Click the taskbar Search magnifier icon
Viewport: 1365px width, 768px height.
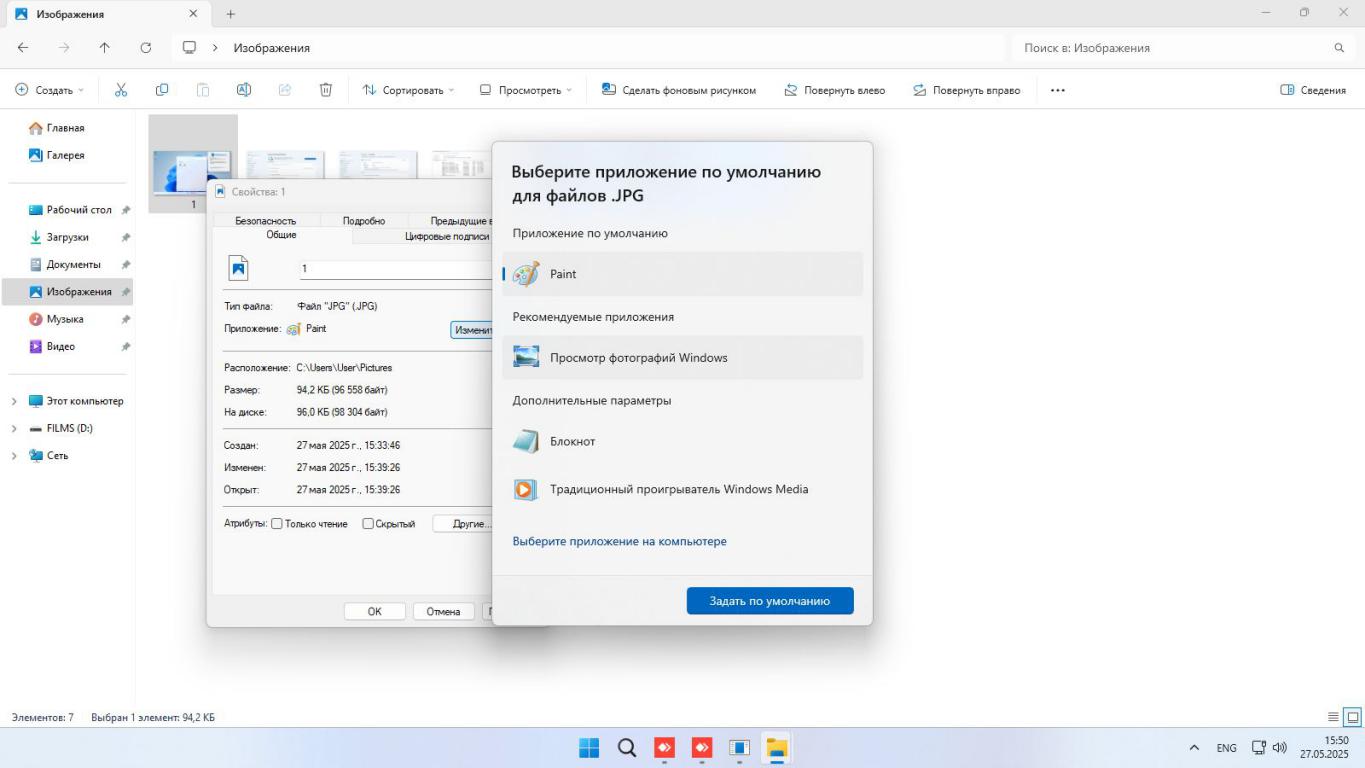(627, 748)
